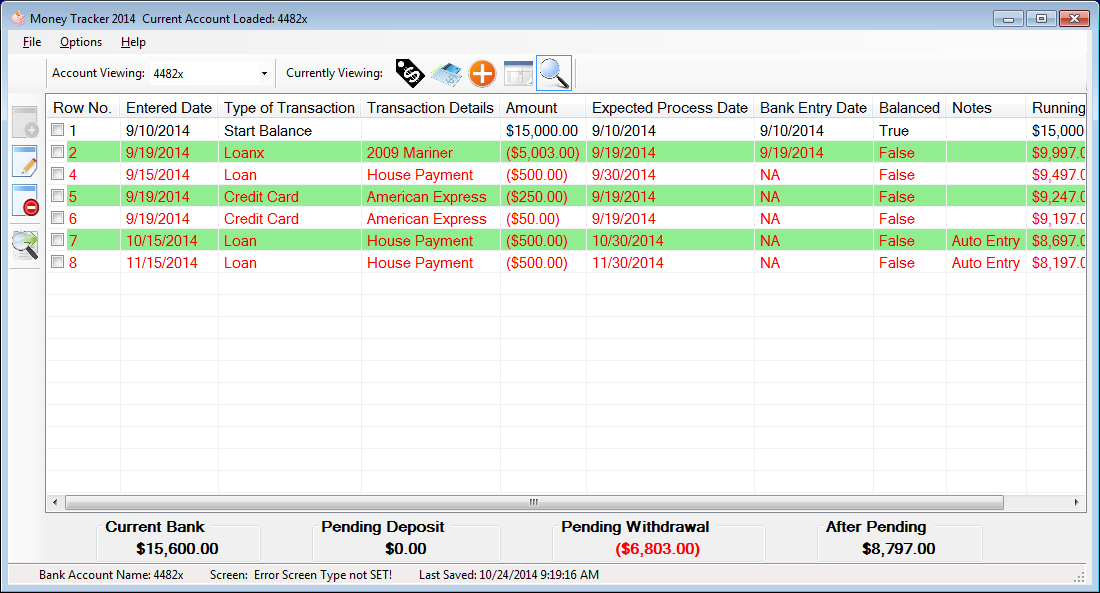
Task: Click the True balanced cell in row 1
Action: click(x=910, y=131)
